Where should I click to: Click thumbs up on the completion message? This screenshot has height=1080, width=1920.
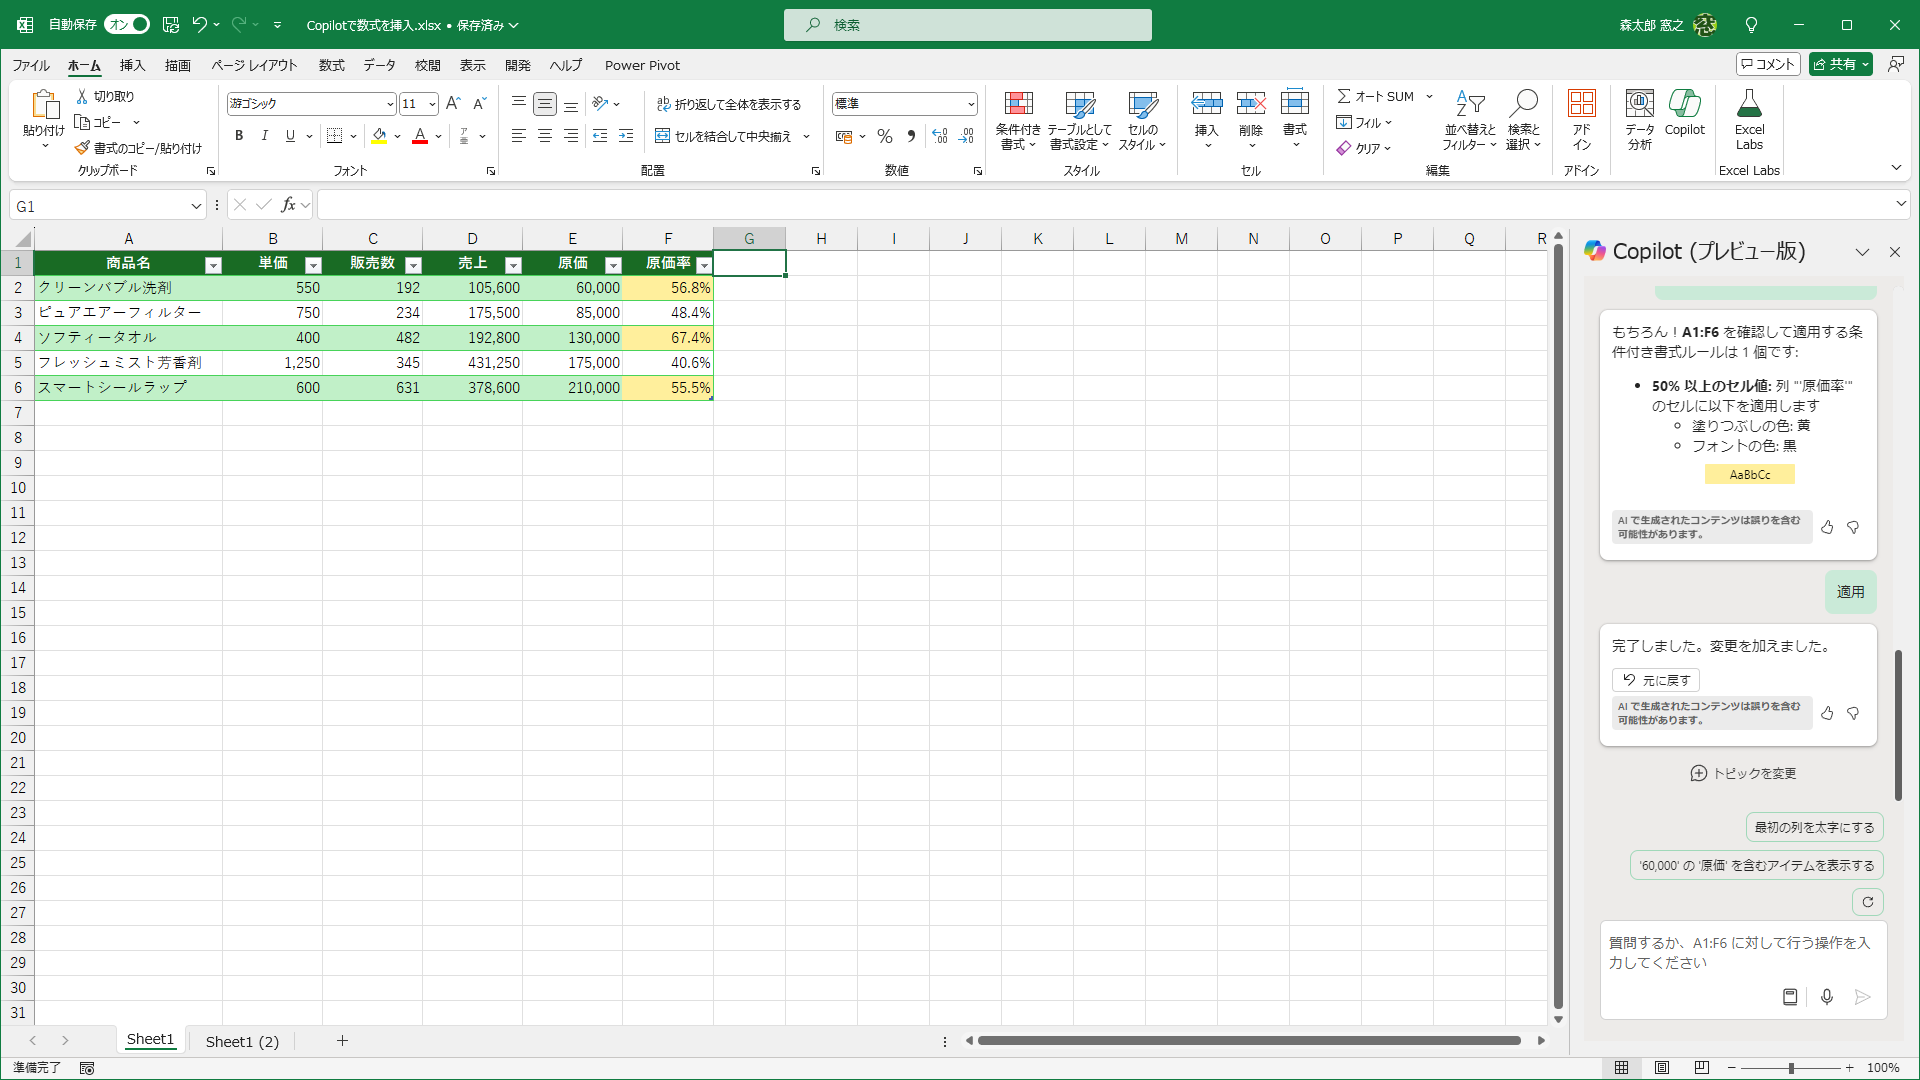coord(1827,713)
